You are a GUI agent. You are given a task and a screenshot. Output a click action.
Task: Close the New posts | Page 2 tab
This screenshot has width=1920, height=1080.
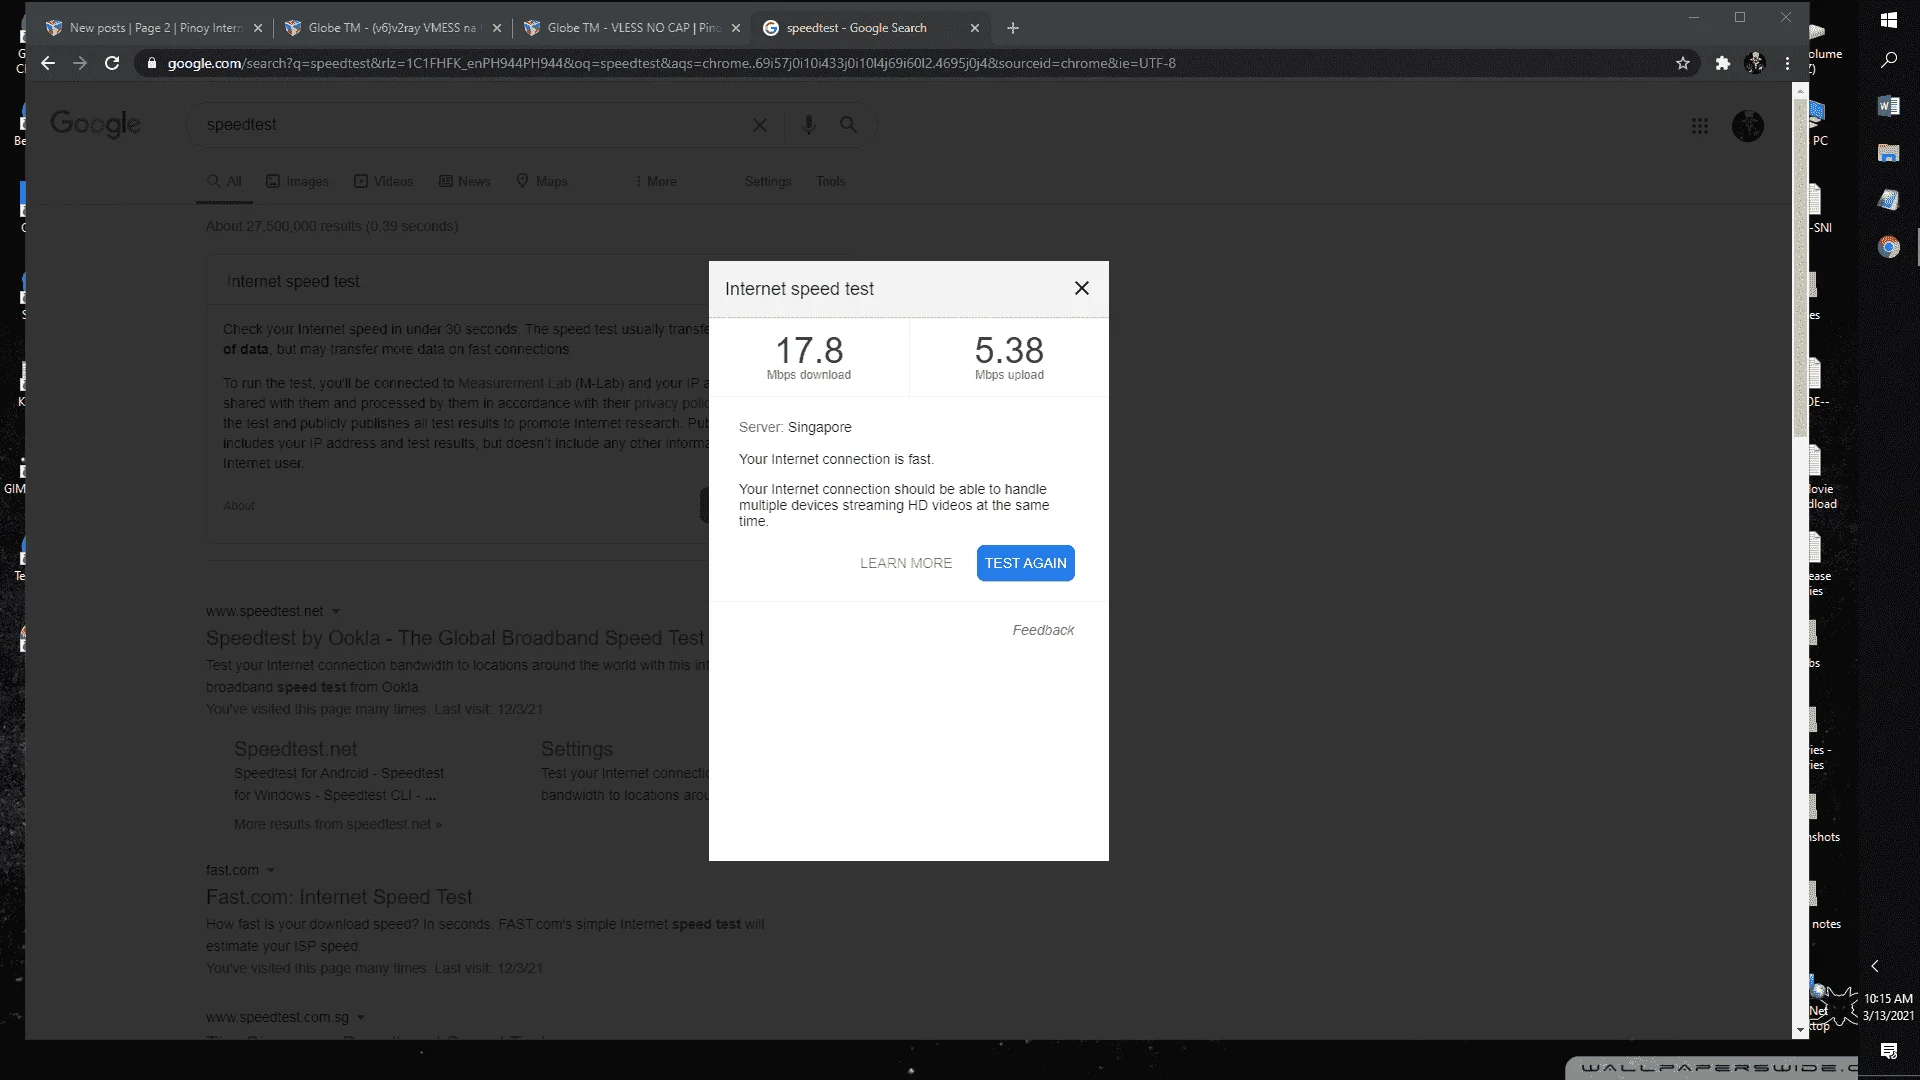258,28
